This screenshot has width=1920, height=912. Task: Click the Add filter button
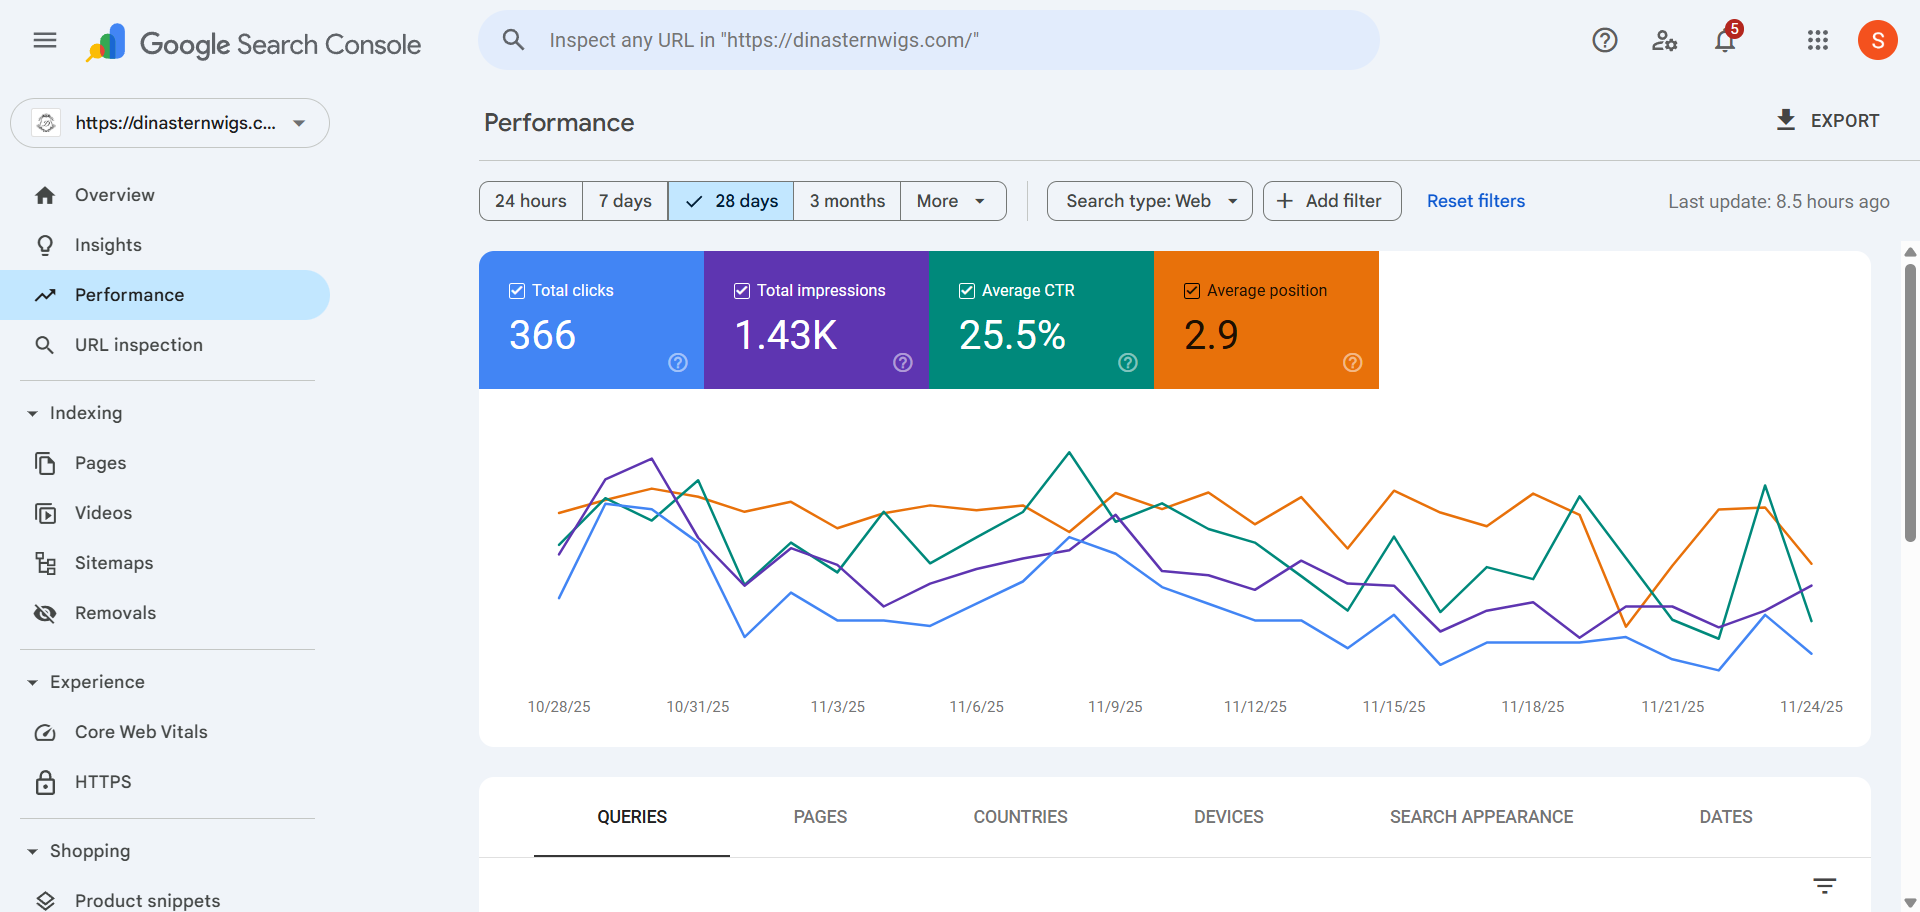pyautogui.click(x=1332, y=201)
